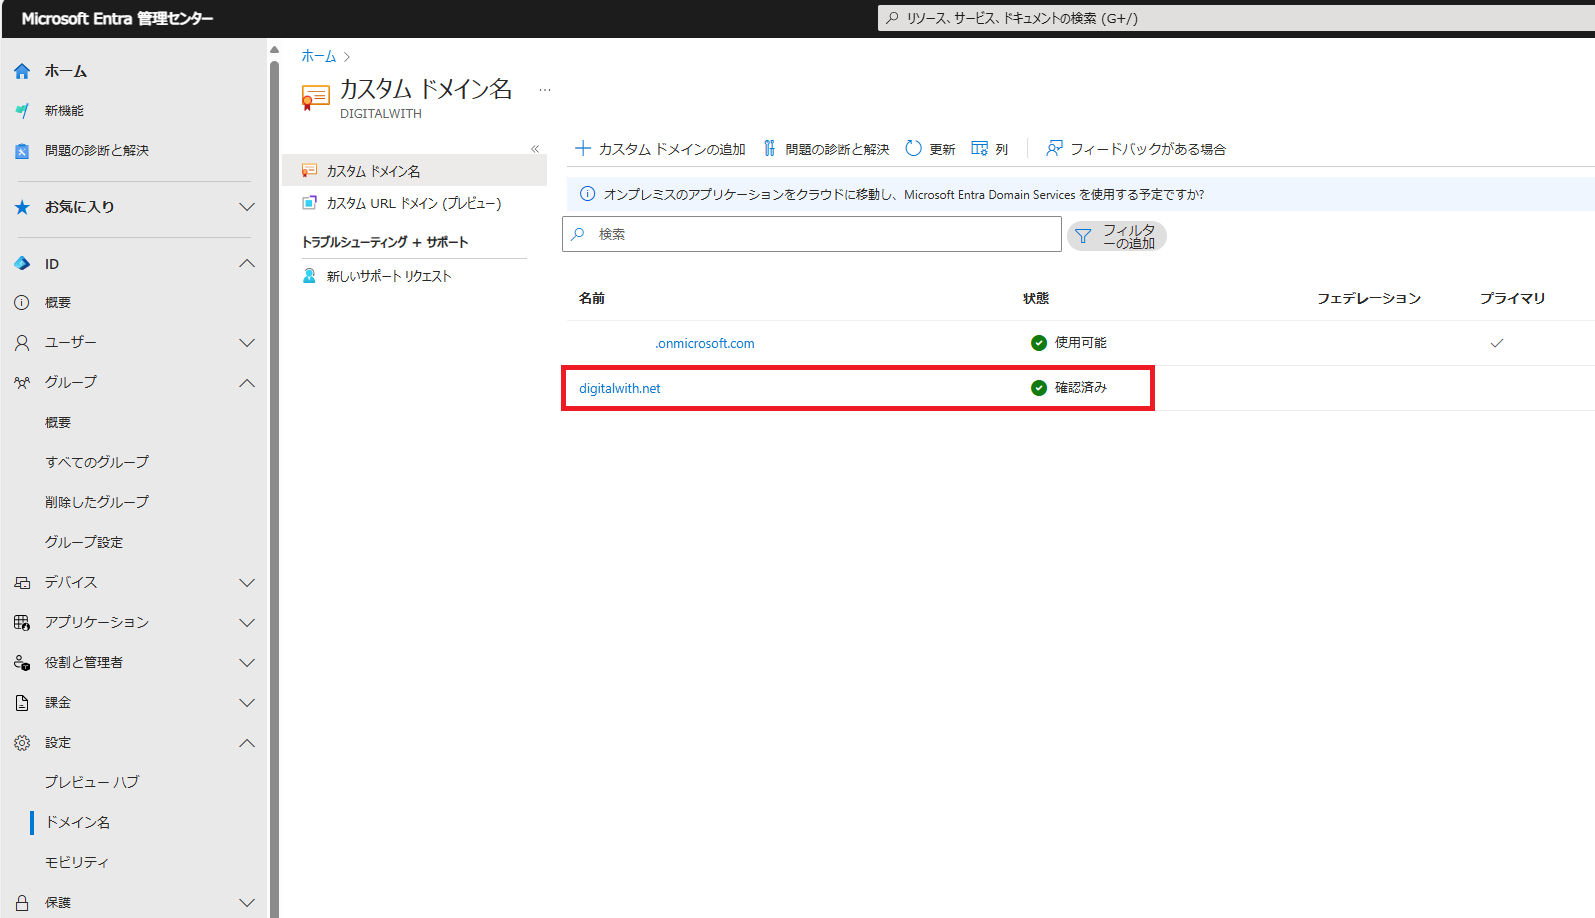Click the feedback person icon in toolbar

coord(1054,148)
